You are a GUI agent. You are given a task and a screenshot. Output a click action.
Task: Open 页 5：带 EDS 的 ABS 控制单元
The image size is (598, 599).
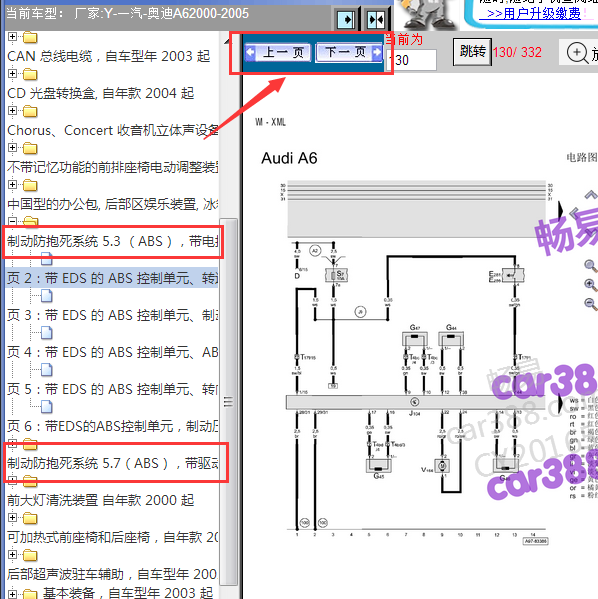point(113,389)
